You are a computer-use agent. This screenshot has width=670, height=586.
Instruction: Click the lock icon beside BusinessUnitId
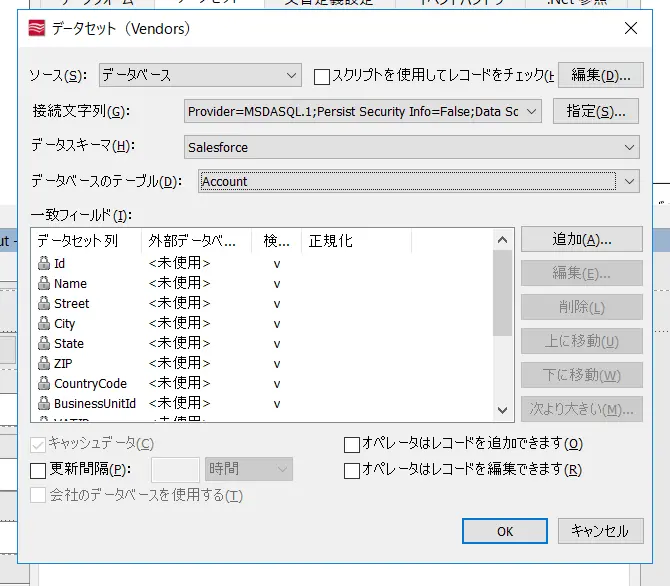click(x=44, y=403)
